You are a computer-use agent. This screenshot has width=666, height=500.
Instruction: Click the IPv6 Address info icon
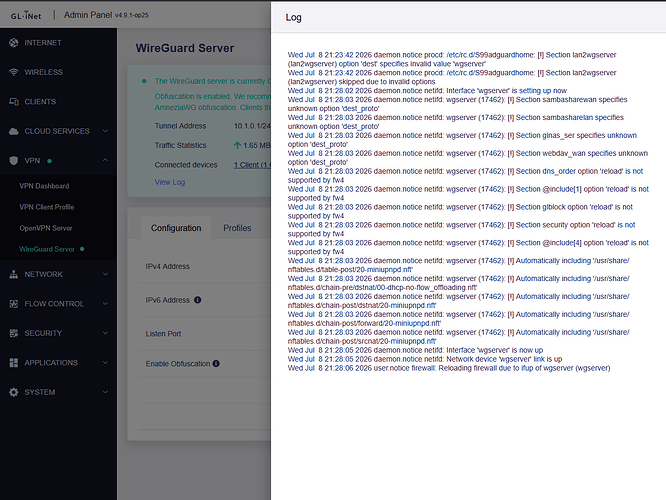(x=198, y=300)
